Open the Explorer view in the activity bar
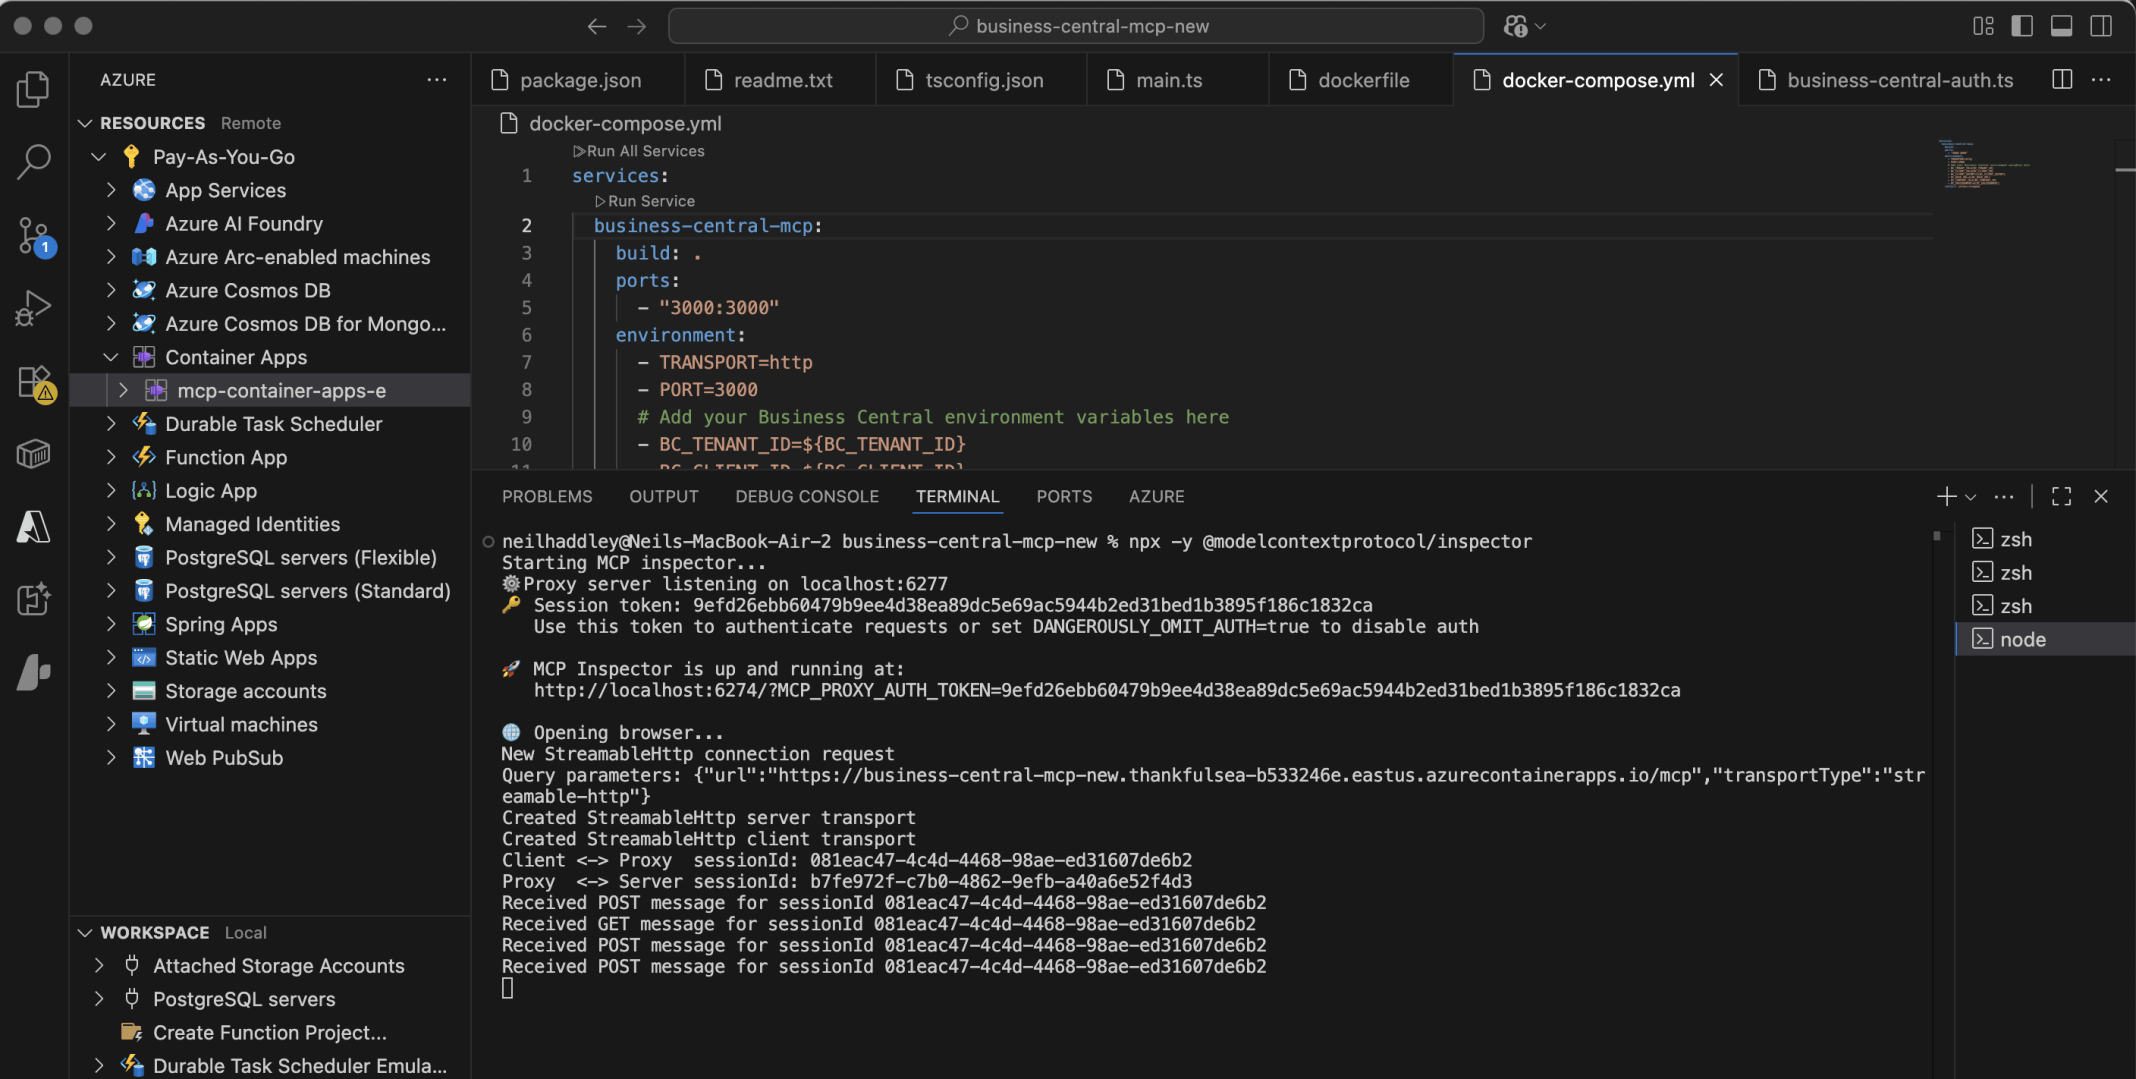Screen dimensions: 2136x1079 coord(33,89)
